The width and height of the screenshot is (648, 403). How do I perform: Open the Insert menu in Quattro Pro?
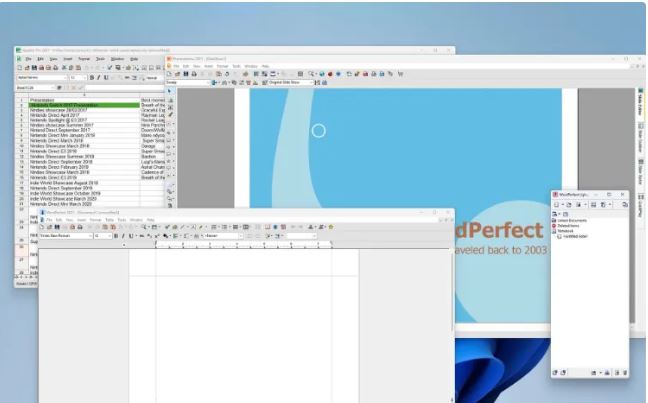click(x=67, y=59)
